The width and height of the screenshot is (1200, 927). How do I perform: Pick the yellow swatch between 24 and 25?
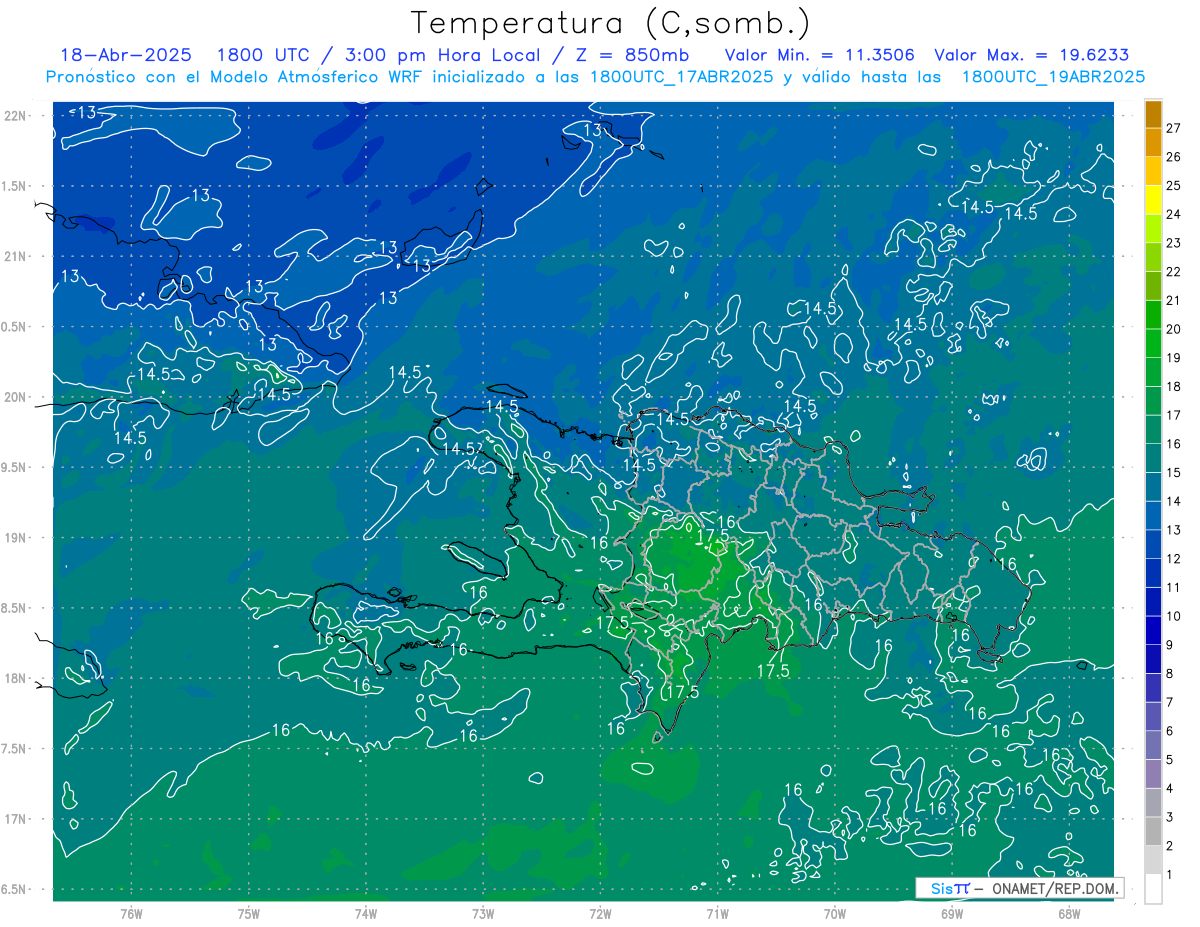tap(1153, 199)
